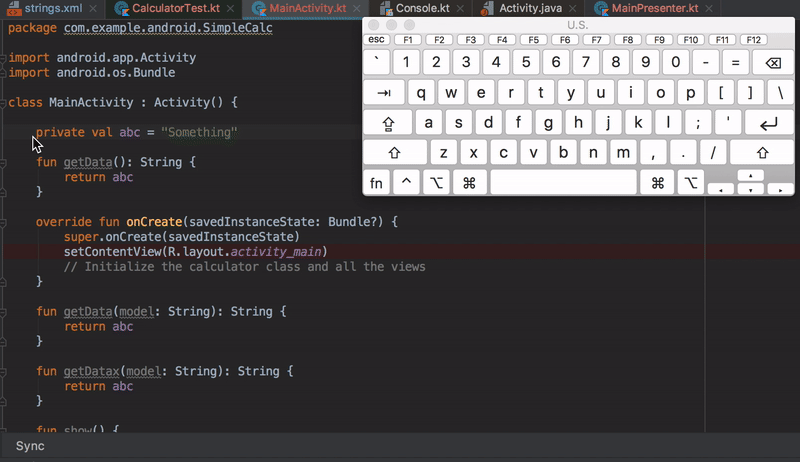Collapse the import statements fold marker
Viewport: 800px width, 462px height.
coord(3,58)
